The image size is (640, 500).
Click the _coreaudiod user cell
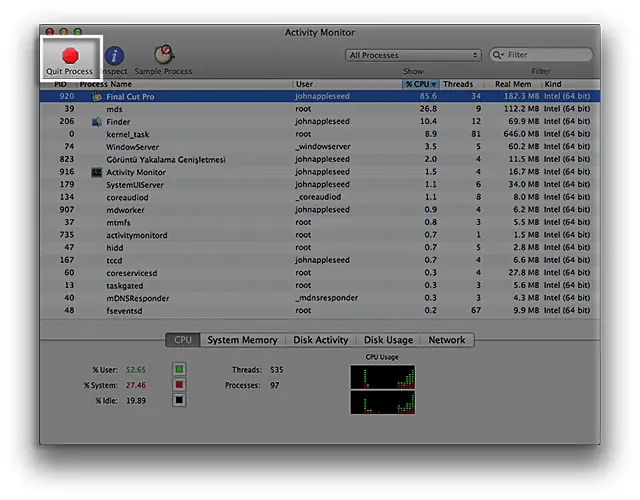[318, 197]
